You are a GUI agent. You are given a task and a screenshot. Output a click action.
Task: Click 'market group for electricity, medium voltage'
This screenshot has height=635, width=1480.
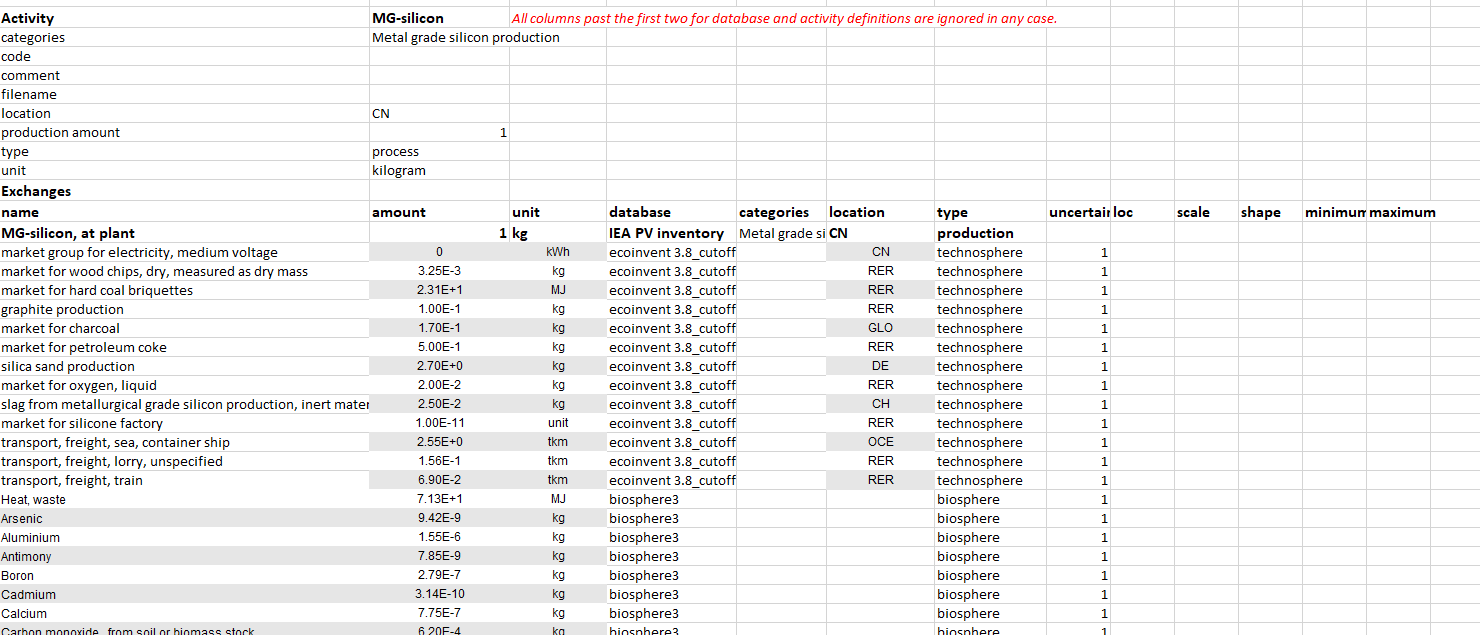point(185,252)
